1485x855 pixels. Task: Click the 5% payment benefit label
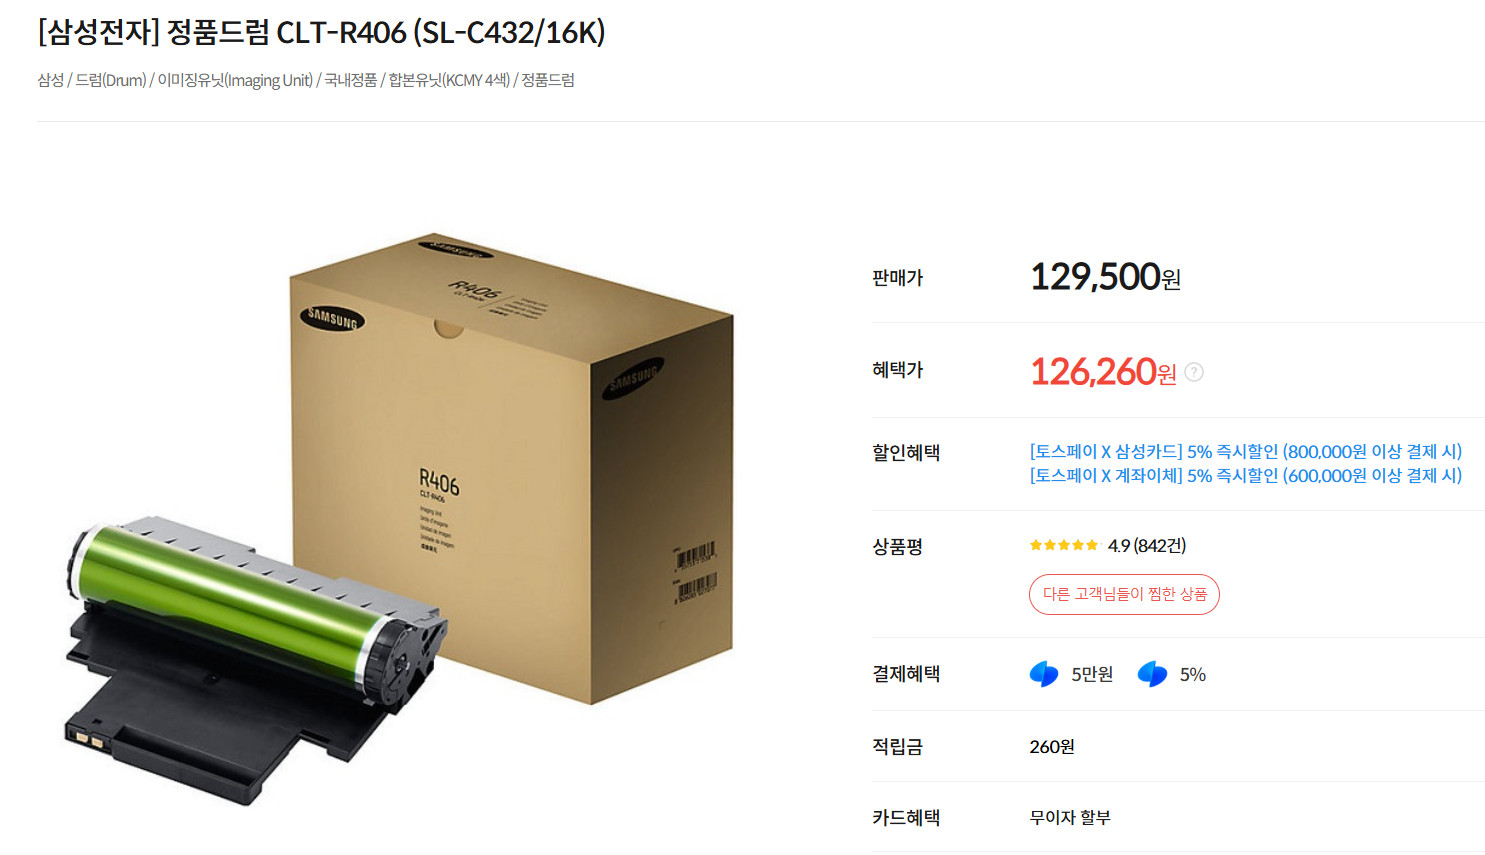coord(1193,675)
